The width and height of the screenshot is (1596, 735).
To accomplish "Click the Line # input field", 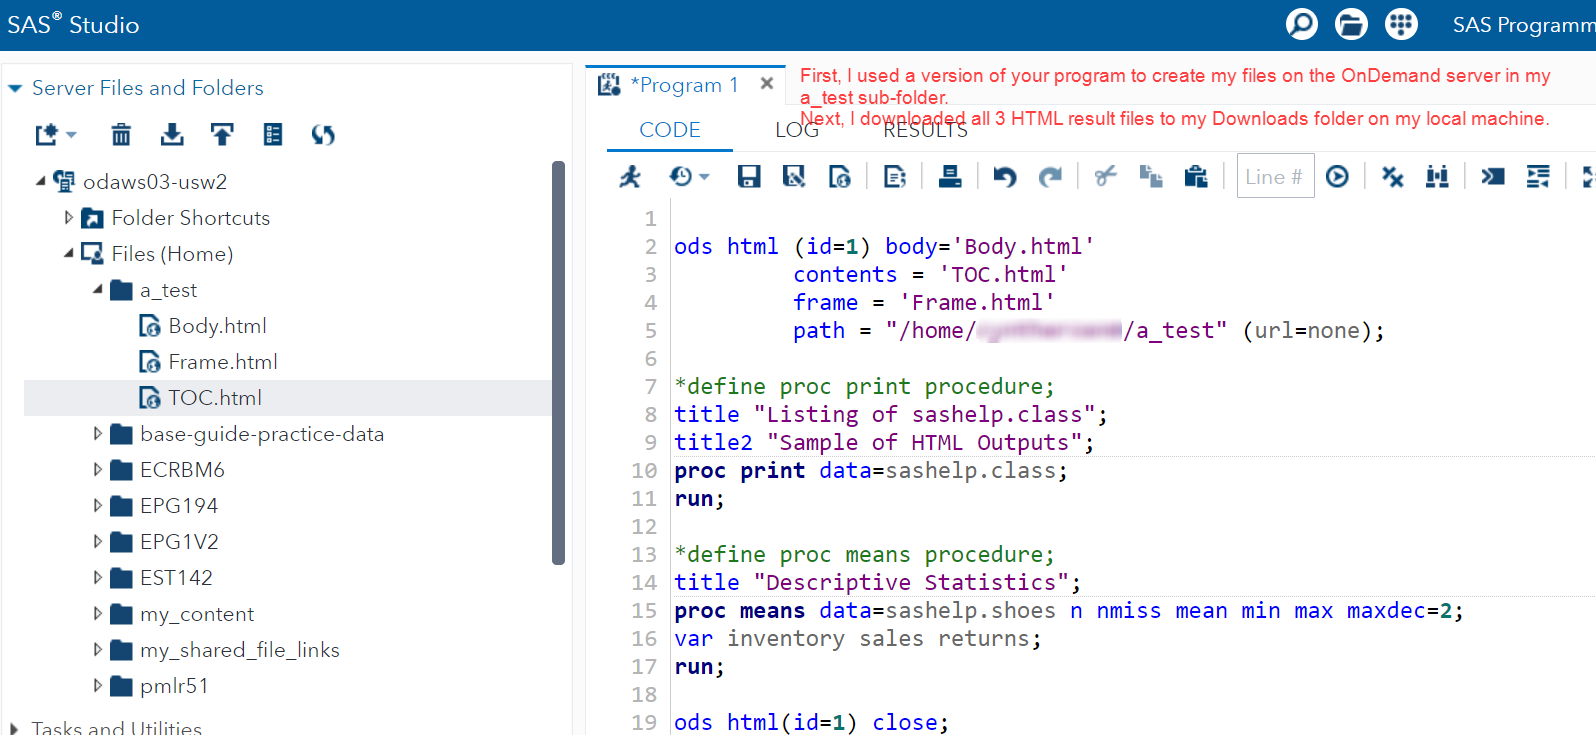I will (x=1274, y=177).
